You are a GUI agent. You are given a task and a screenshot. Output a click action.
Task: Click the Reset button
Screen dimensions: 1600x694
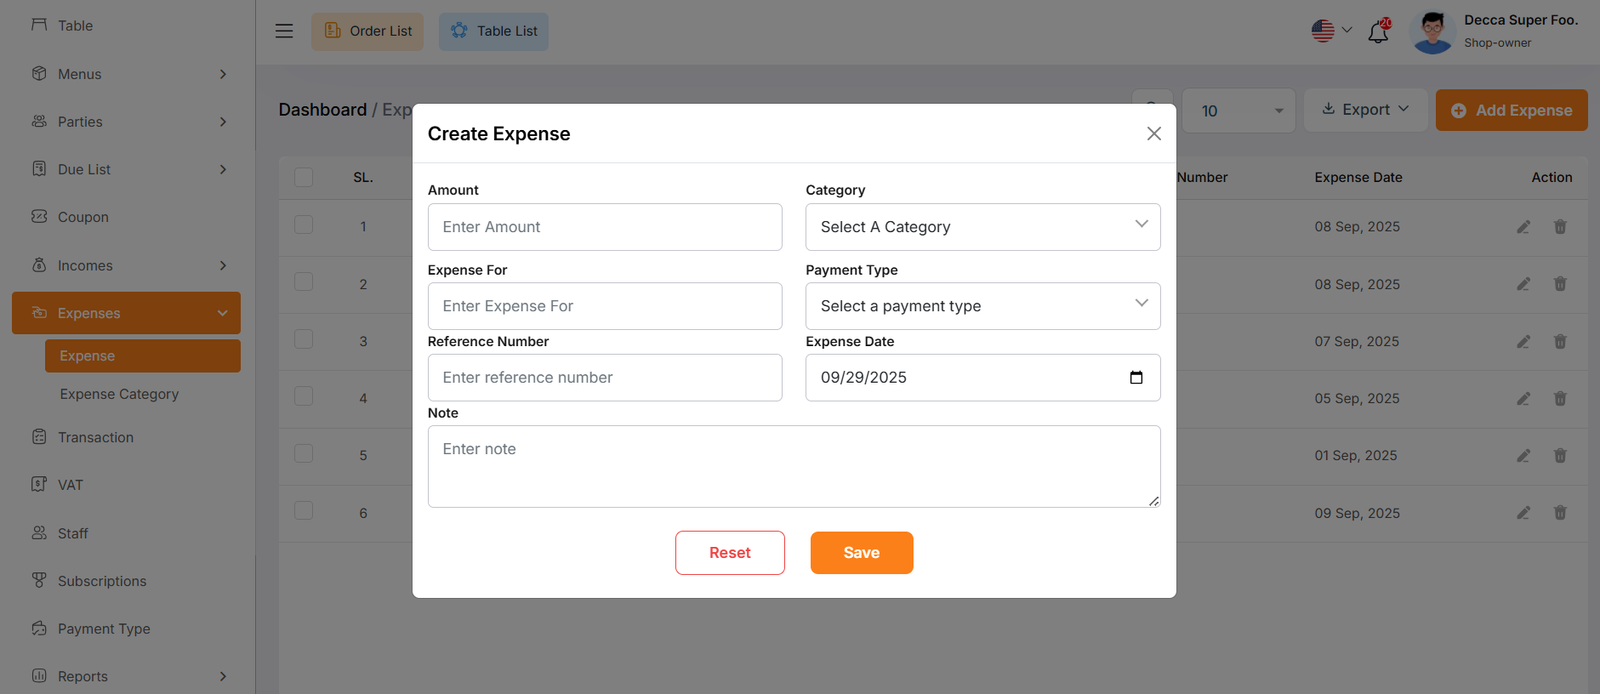[729, 553]
